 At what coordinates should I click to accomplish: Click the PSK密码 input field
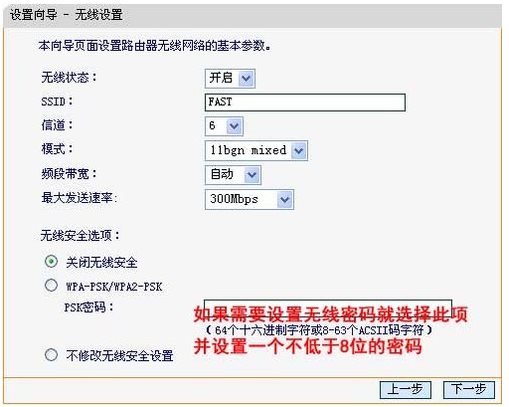328,306
